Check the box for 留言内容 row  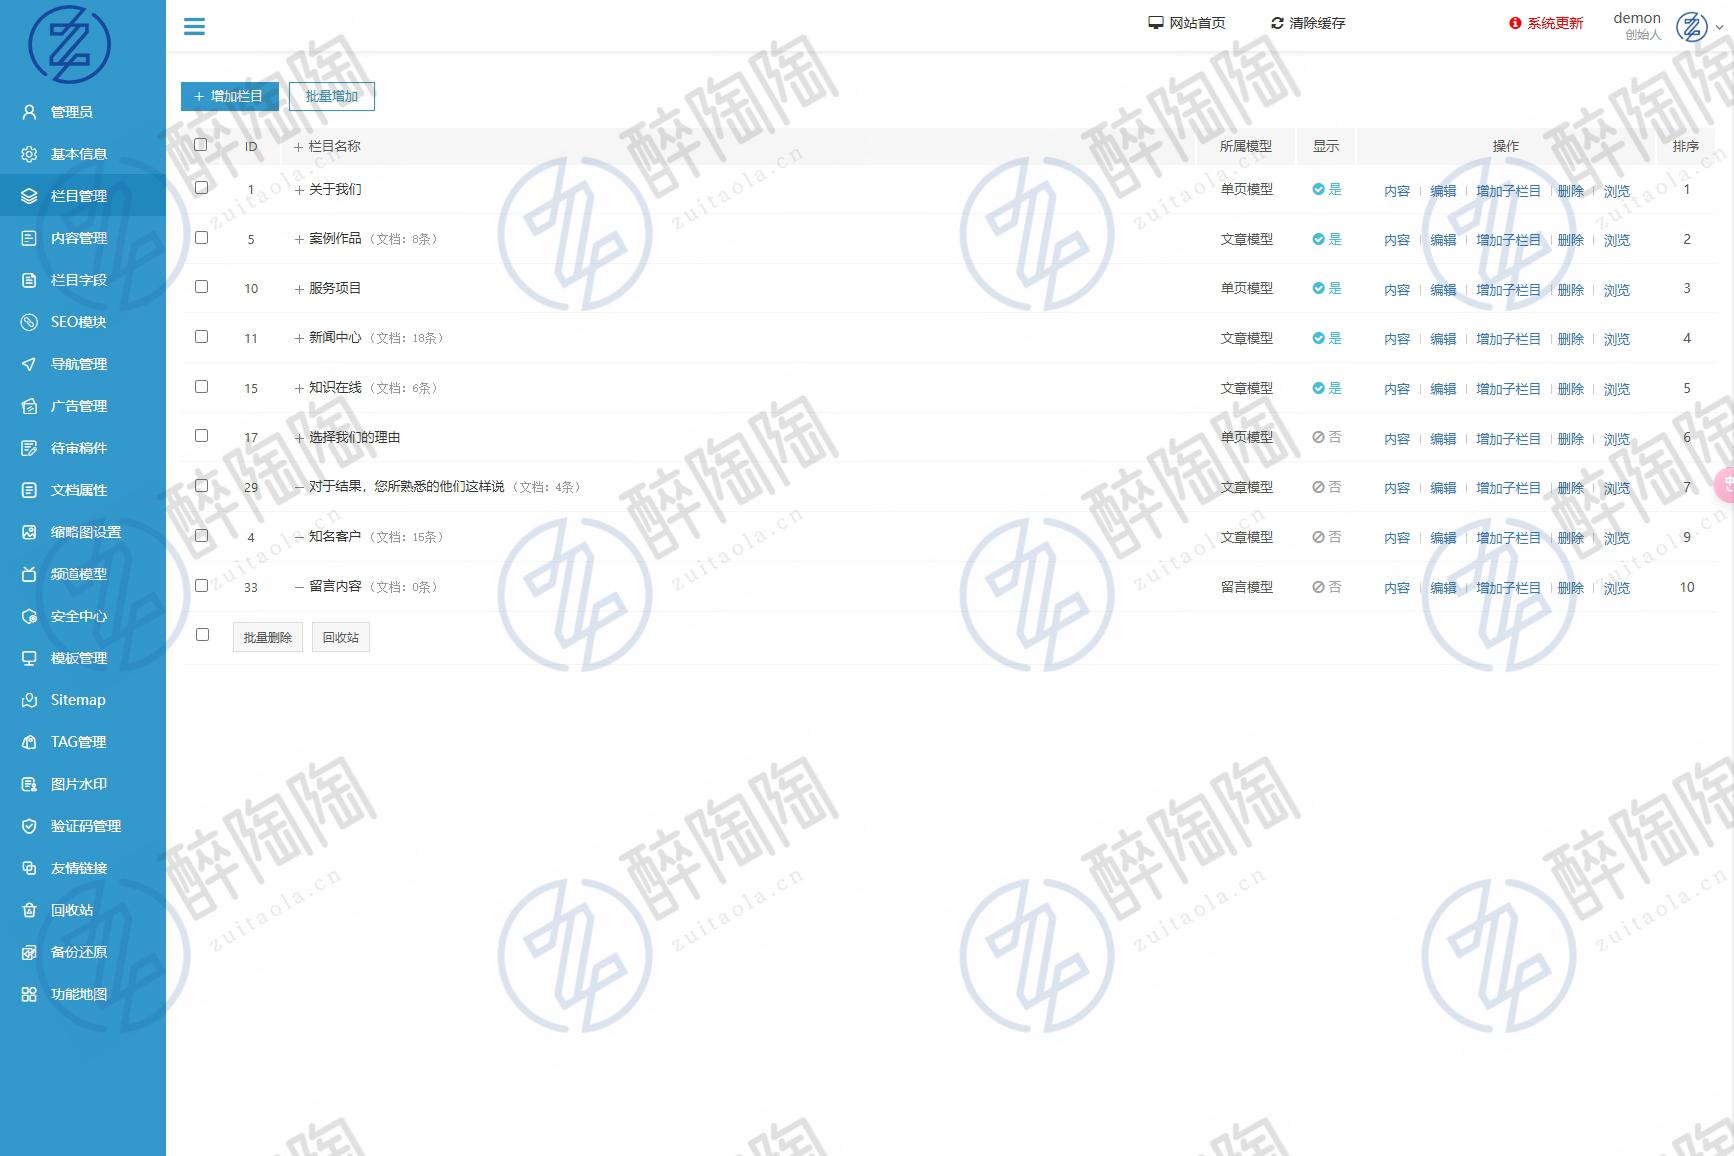point(201,585)
